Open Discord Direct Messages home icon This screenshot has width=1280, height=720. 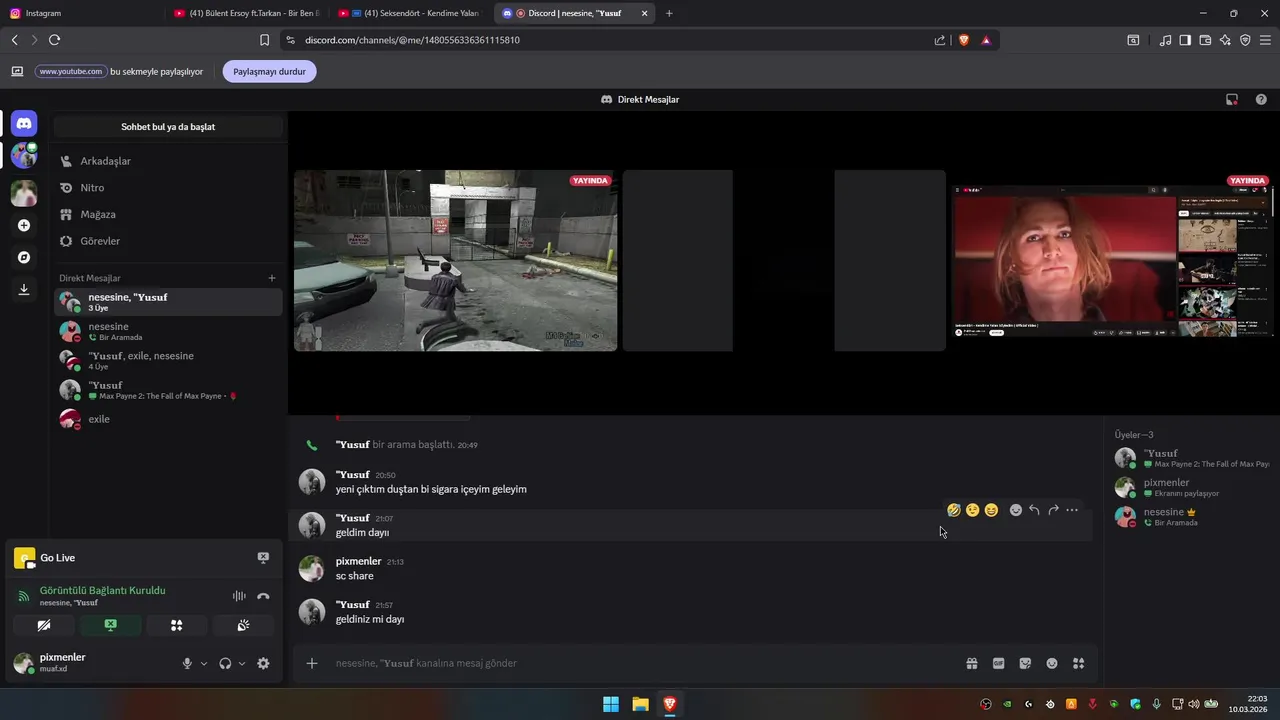pos(24,124)
